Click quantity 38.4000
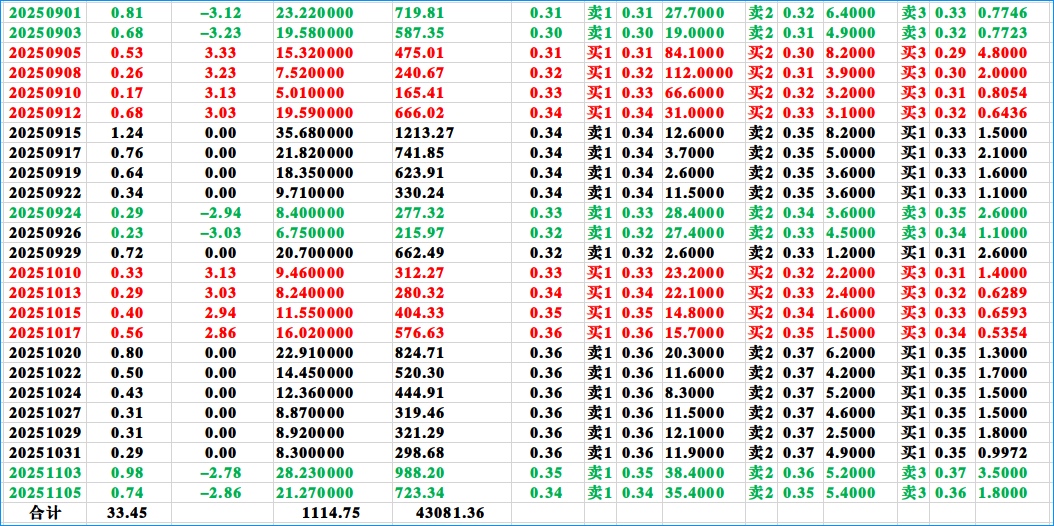 point(694,474)
